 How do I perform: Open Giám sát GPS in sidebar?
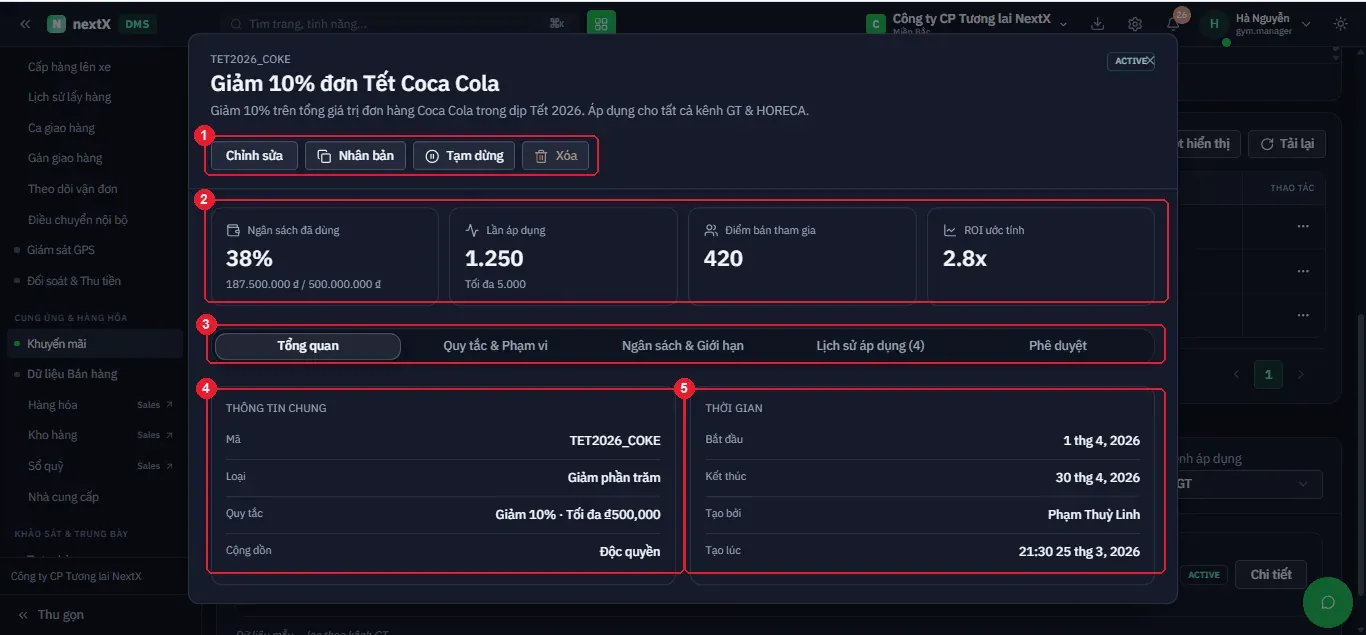[61, 250]
